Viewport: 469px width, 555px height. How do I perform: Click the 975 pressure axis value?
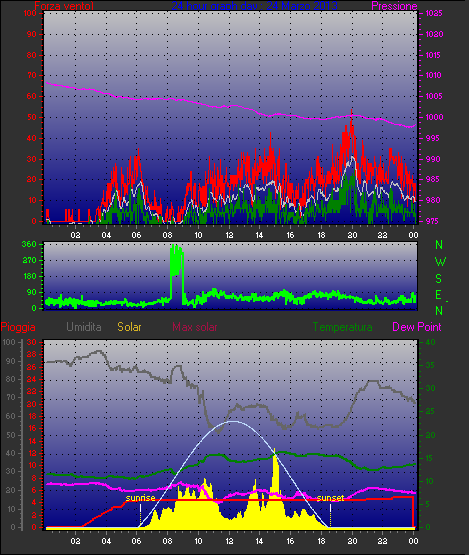tap(433, 221)
